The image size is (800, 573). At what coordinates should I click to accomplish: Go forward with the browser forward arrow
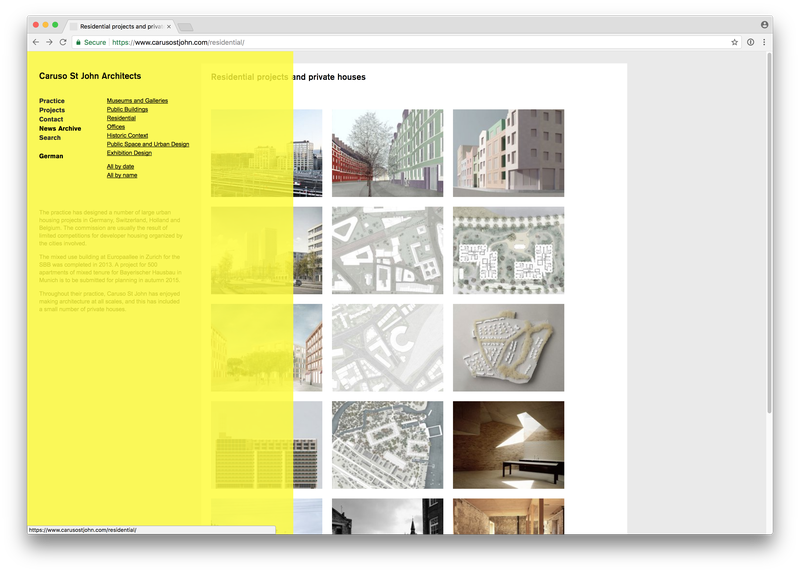(x=49, y=42)
